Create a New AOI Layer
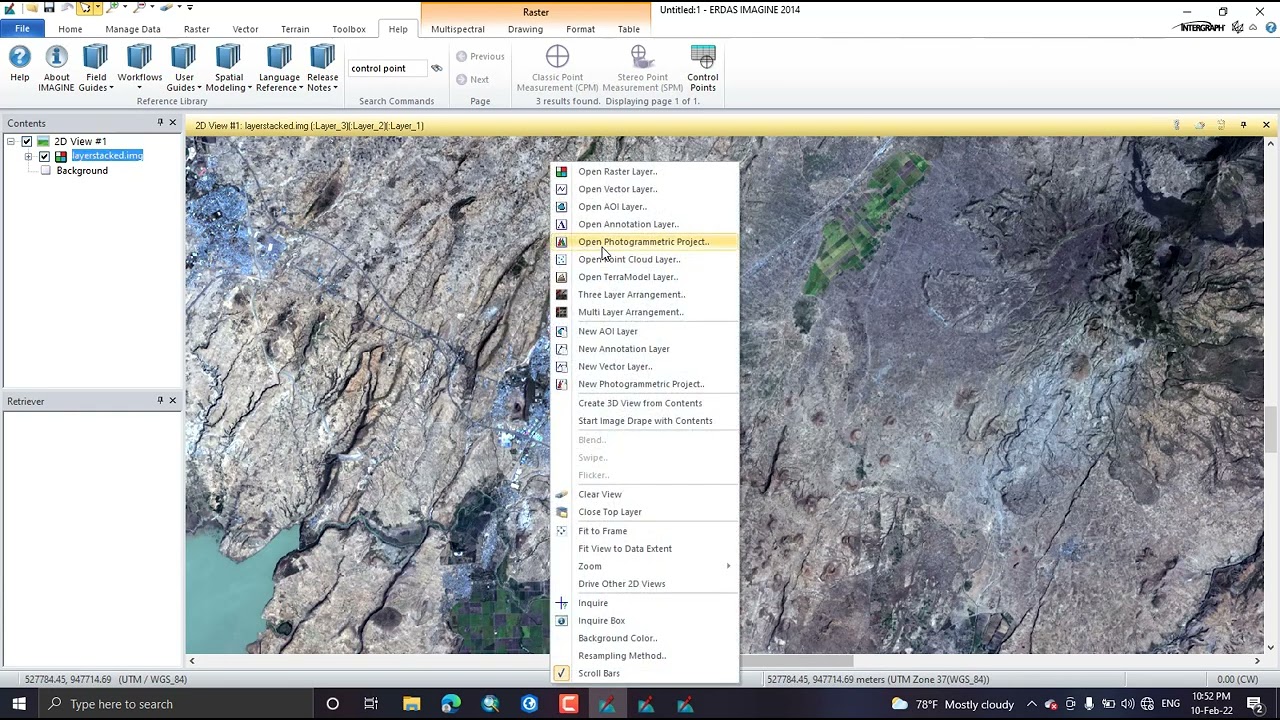The height and width of the screenshot is (720, 1280). tap(645, 331)
